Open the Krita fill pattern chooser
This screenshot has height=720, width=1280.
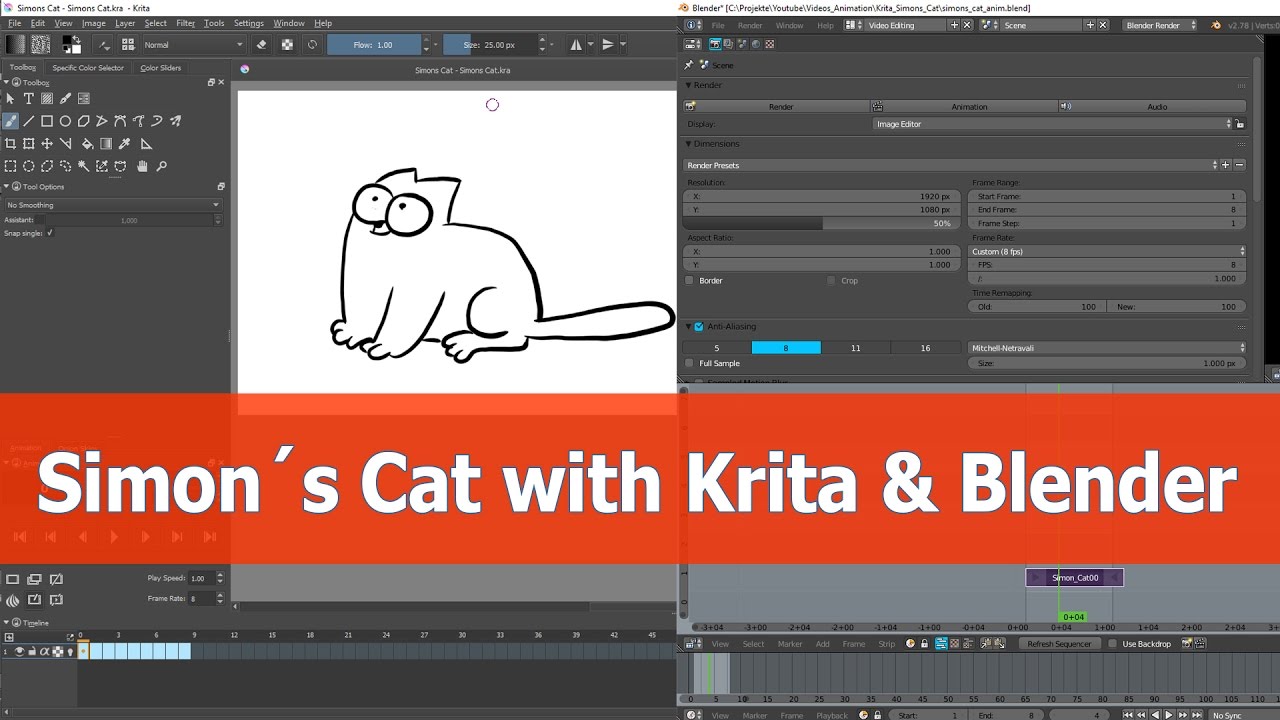pos(41,44)
